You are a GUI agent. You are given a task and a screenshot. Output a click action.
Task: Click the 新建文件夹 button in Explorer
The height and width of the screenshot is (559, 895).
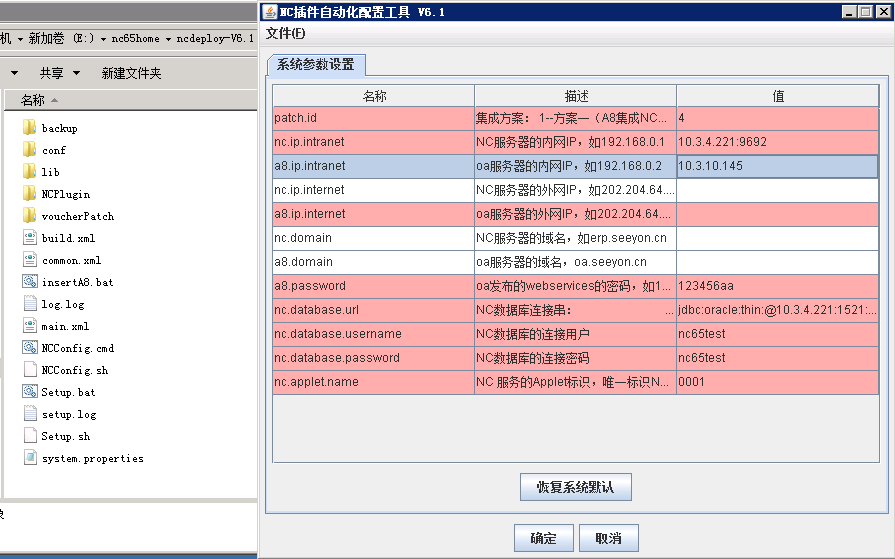pos(131,73)
